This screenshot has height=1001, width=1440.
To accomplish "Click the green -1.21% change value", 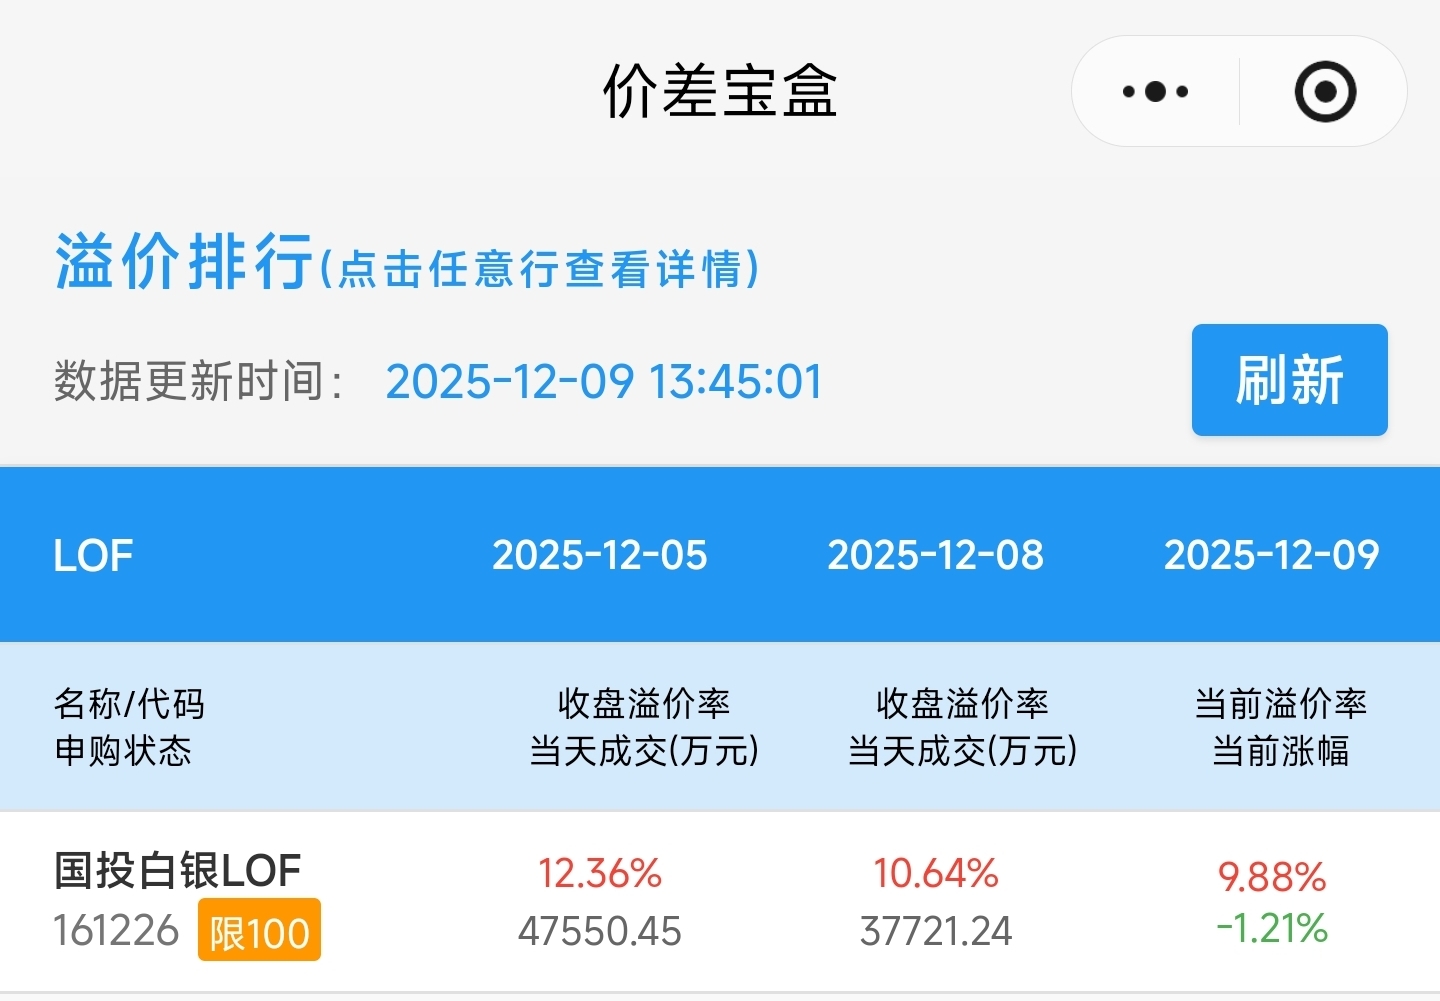I will point(1272,929).
